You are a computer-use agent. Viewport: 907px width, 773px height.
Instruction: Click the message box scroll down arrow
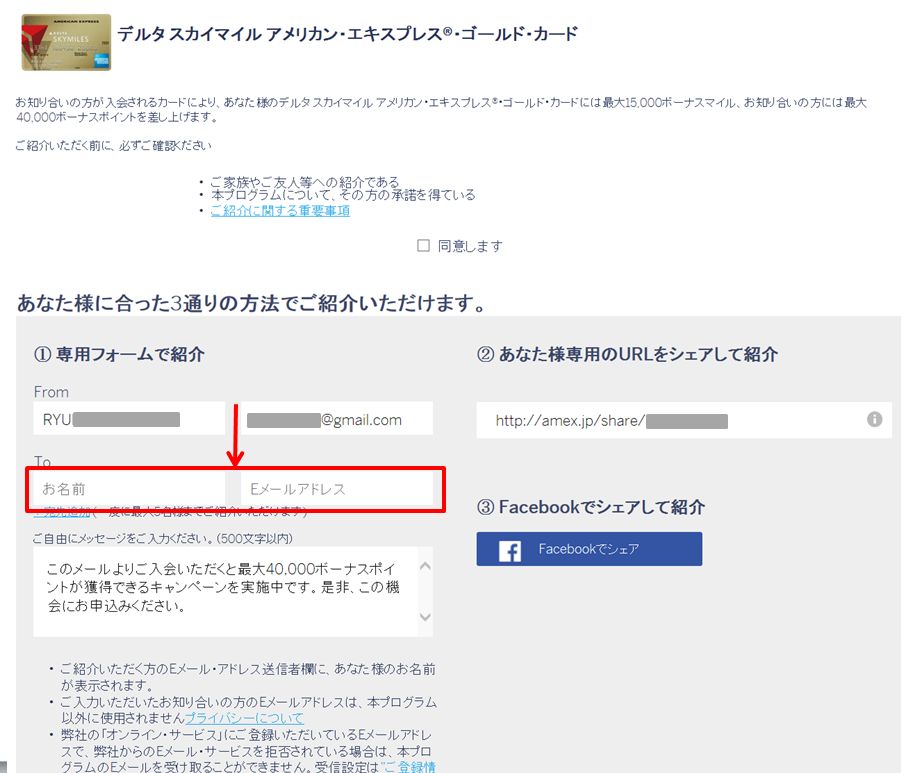425,617
